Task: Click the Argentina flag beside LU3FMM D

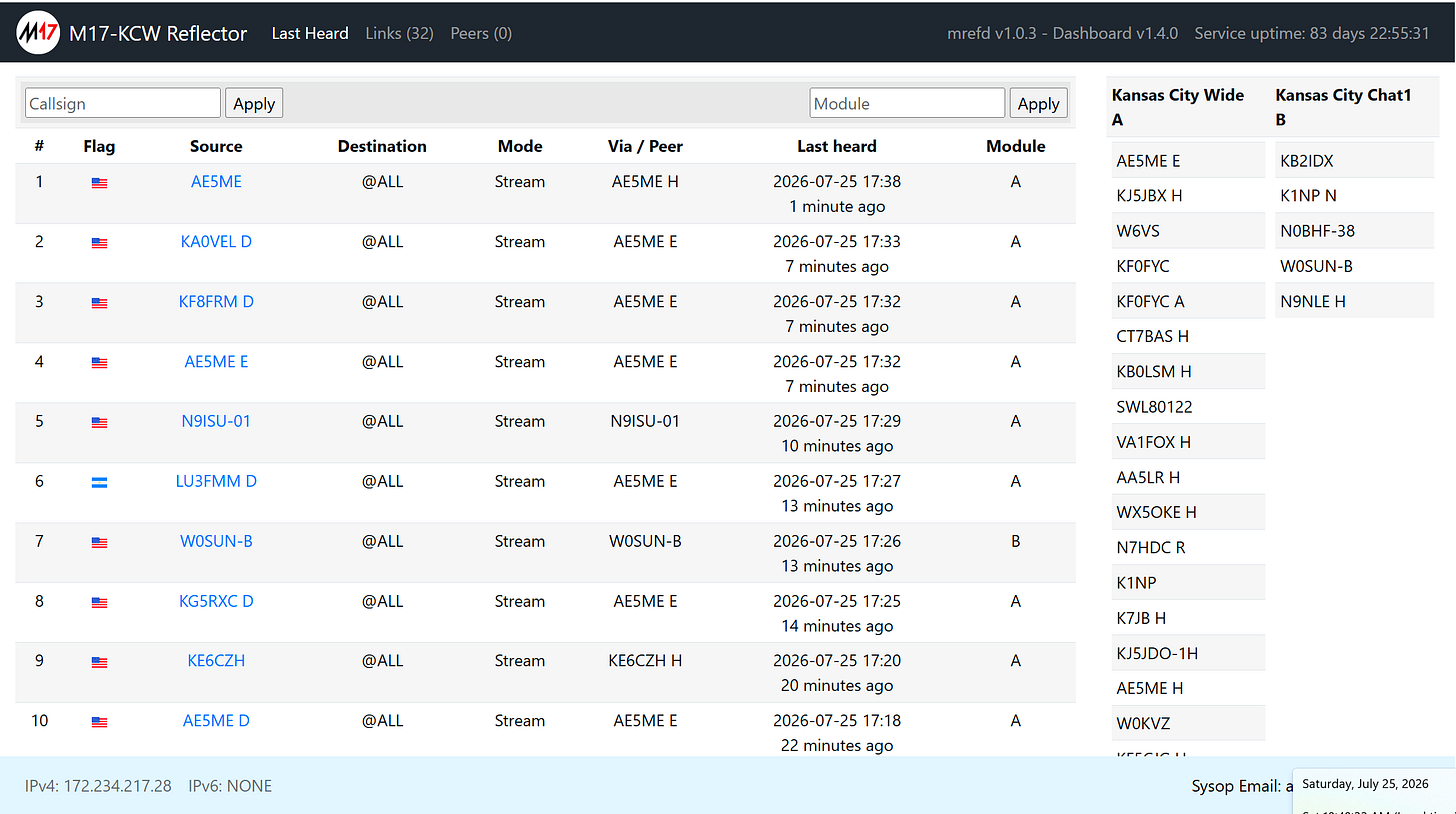Action: point(99,482)
